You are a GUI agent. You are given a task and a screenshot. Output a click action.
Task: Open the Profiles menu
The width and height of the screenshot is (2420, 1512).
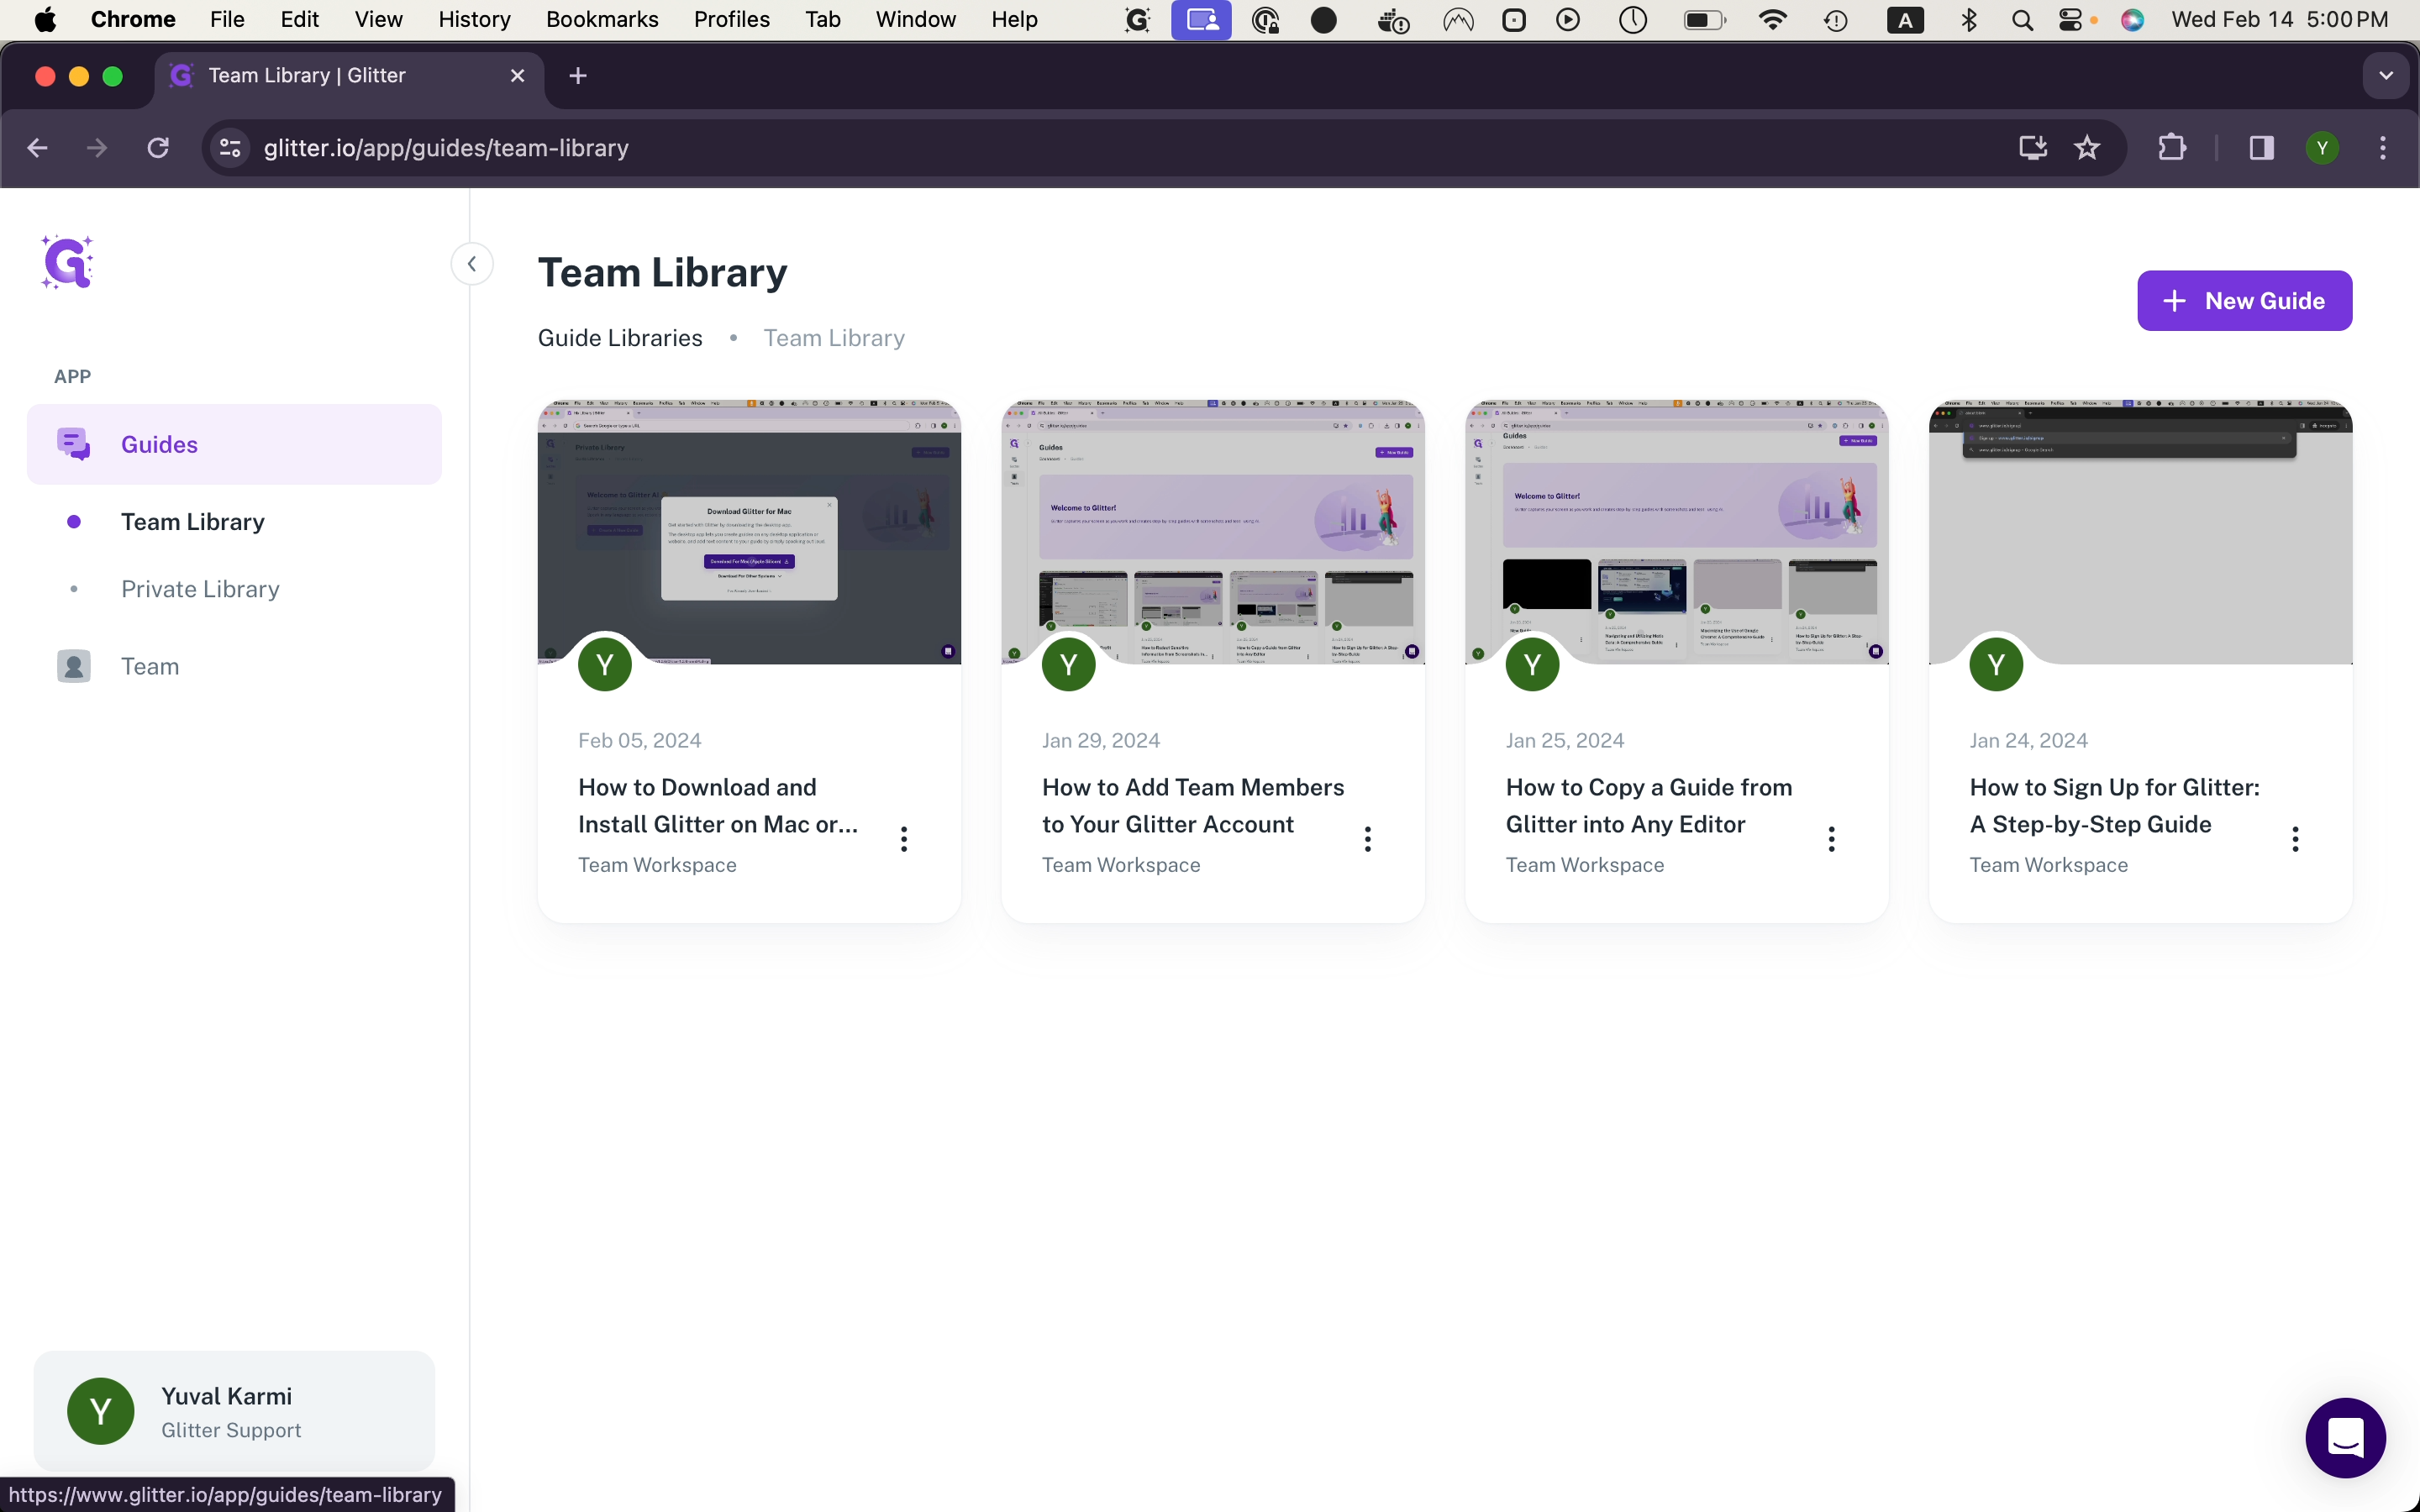click(x=731, y=19)
